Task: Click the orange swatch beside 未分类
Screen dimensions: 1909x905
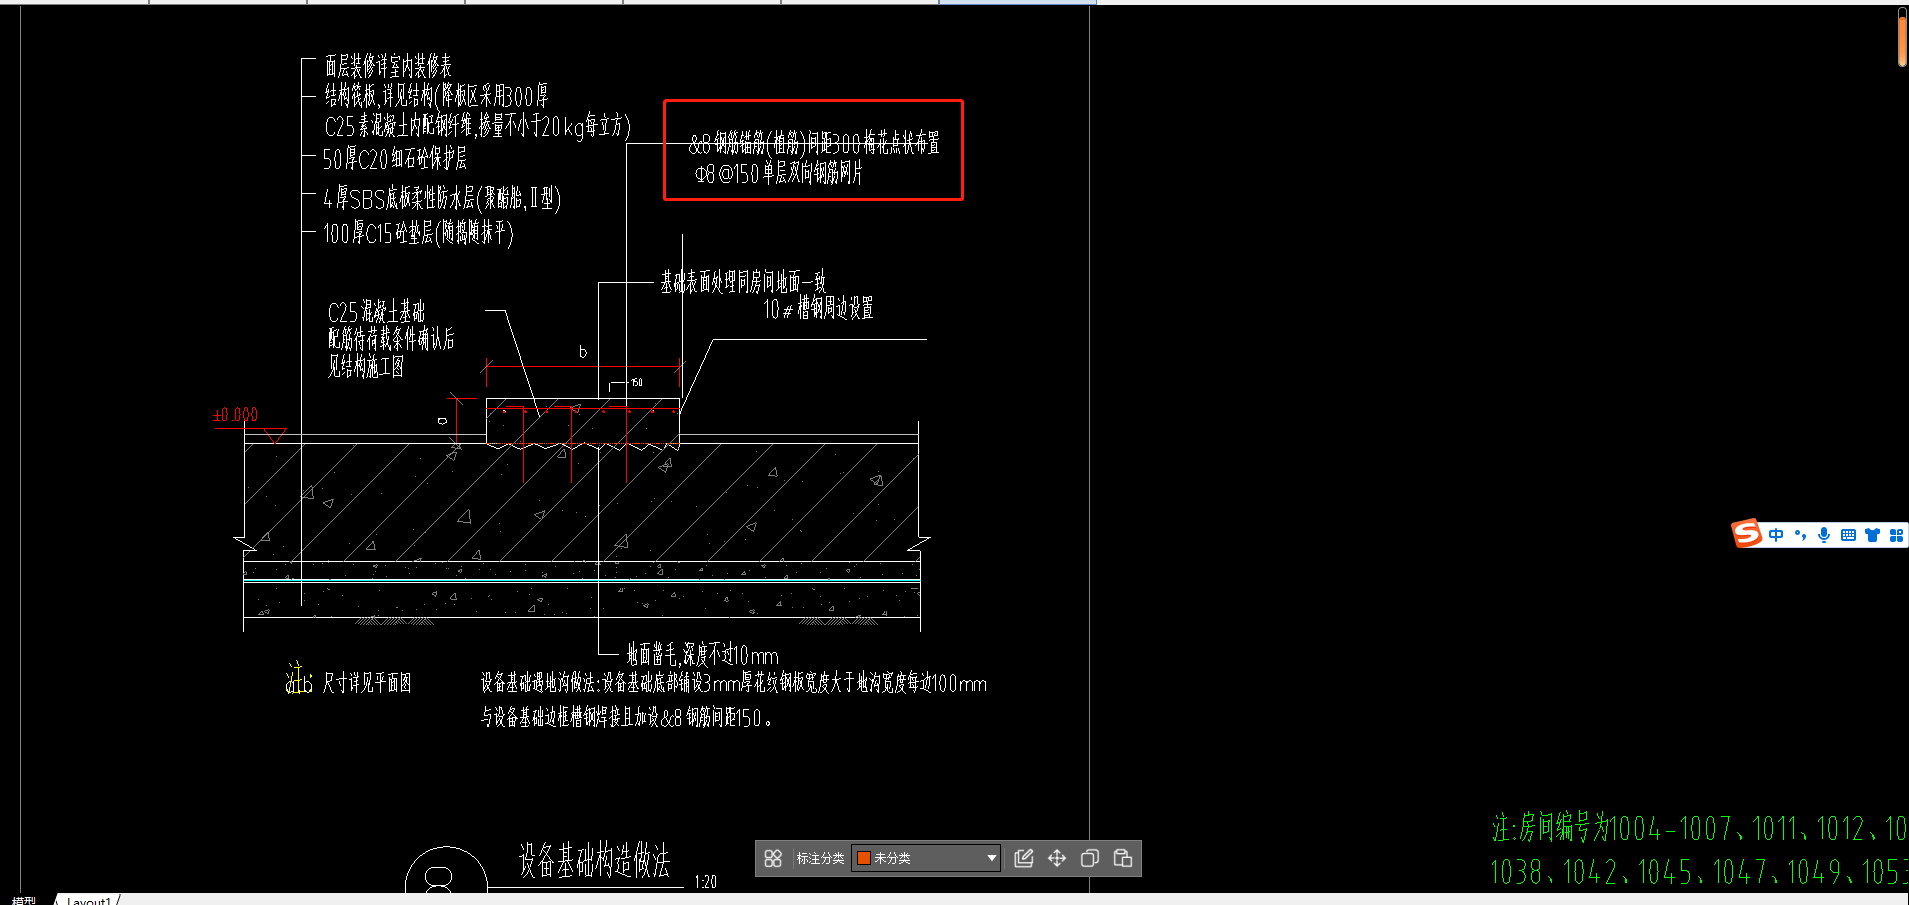Action: (864, 858)
